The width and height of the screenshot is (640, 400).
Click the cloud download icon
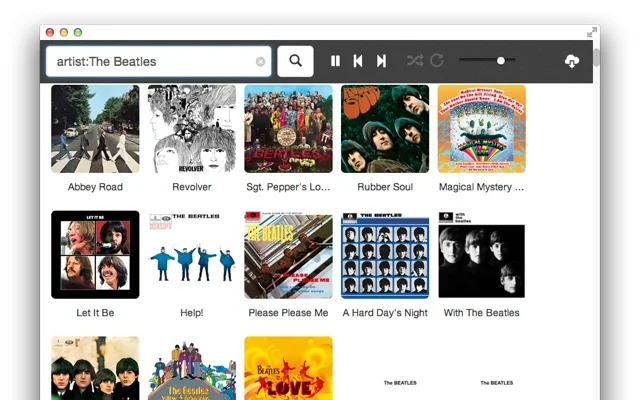point(572,61)
